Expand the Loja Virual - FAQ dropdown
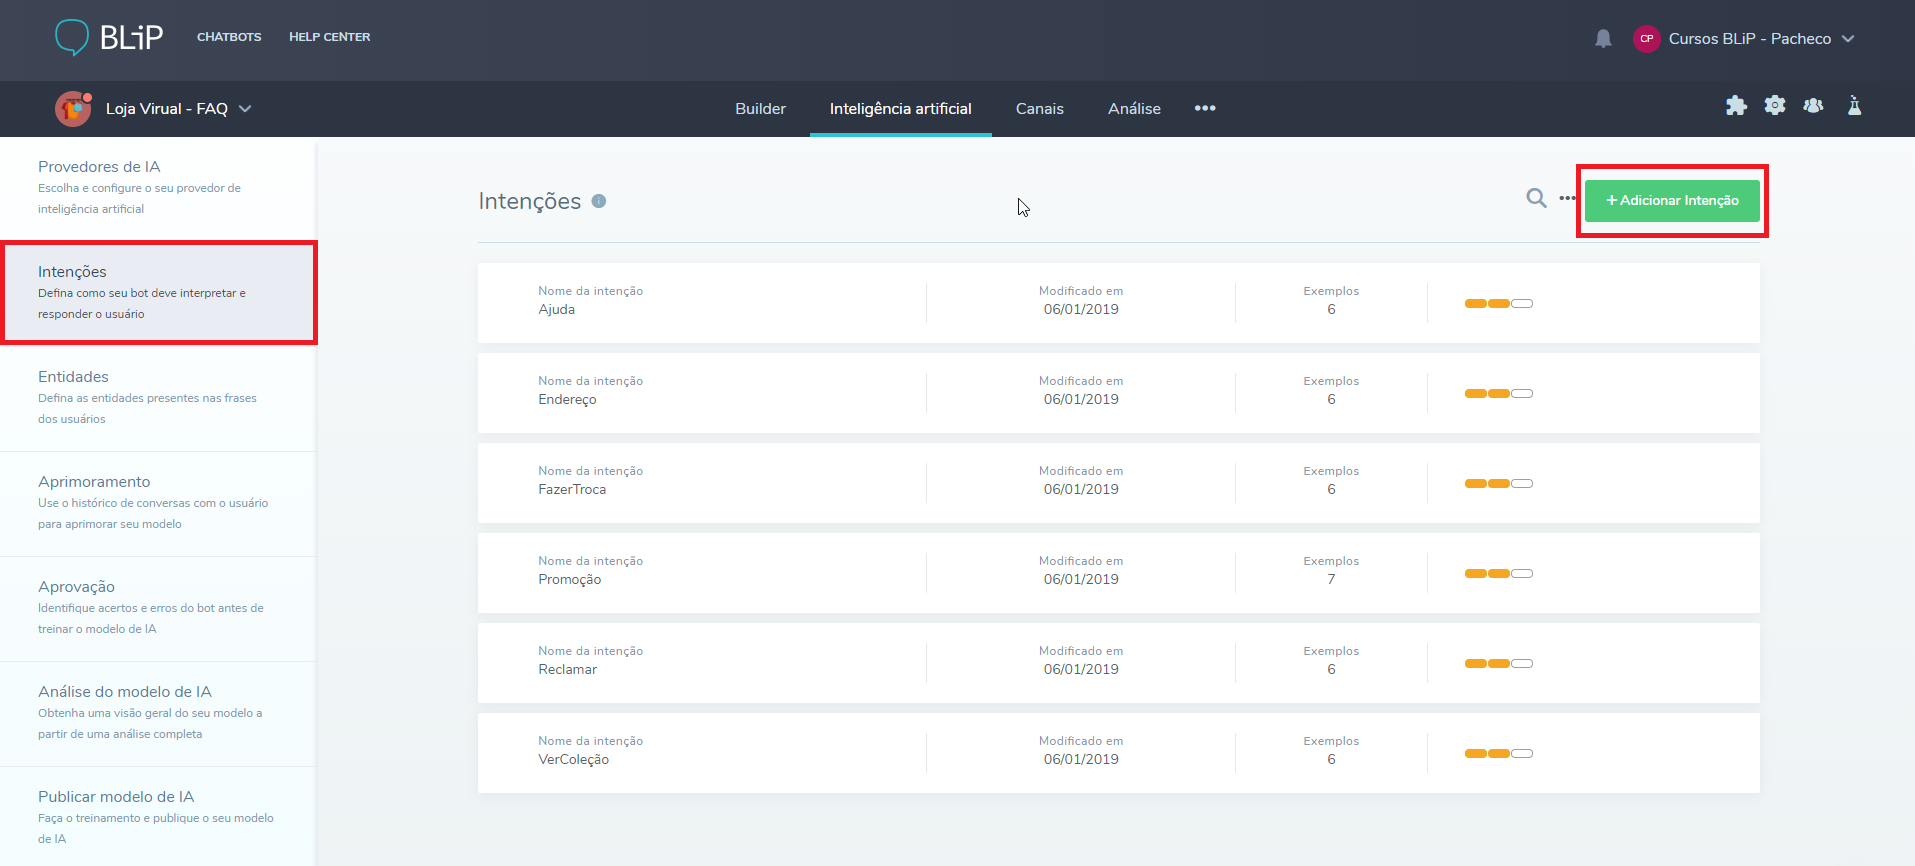This screenshot has height=866, width=1915. 245,109
